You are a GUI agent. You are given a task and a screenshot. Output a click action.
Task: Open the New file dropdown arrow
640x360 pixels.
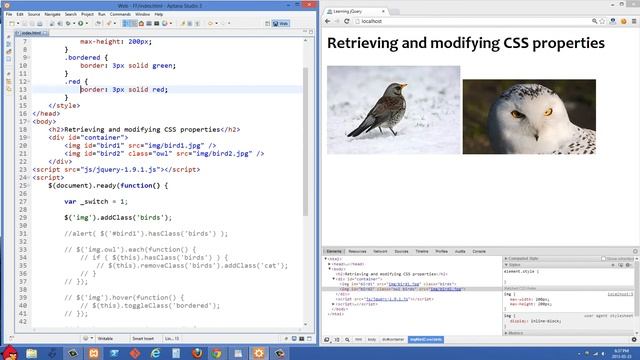(x=18, y=24)
